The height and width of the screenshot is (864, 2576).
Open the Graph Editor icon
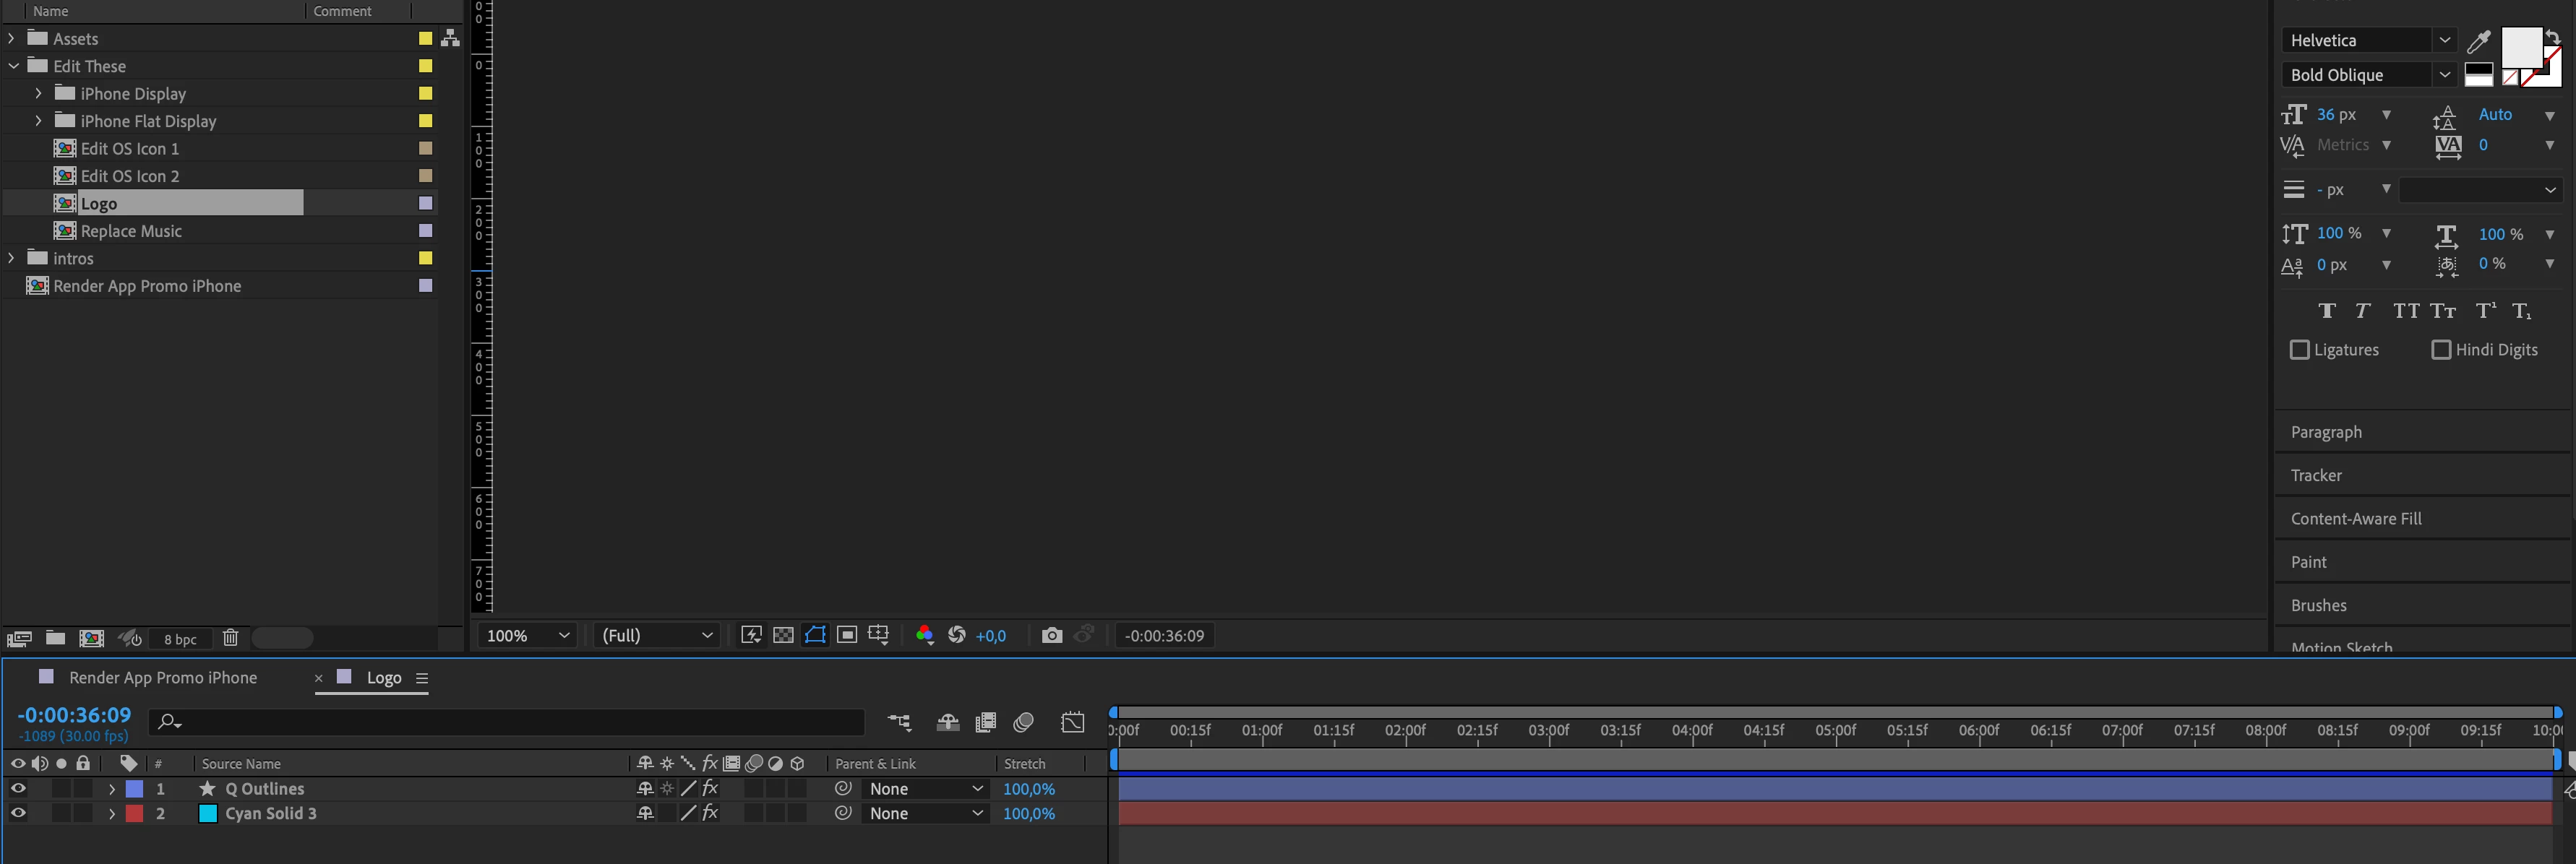(1072, 722)
